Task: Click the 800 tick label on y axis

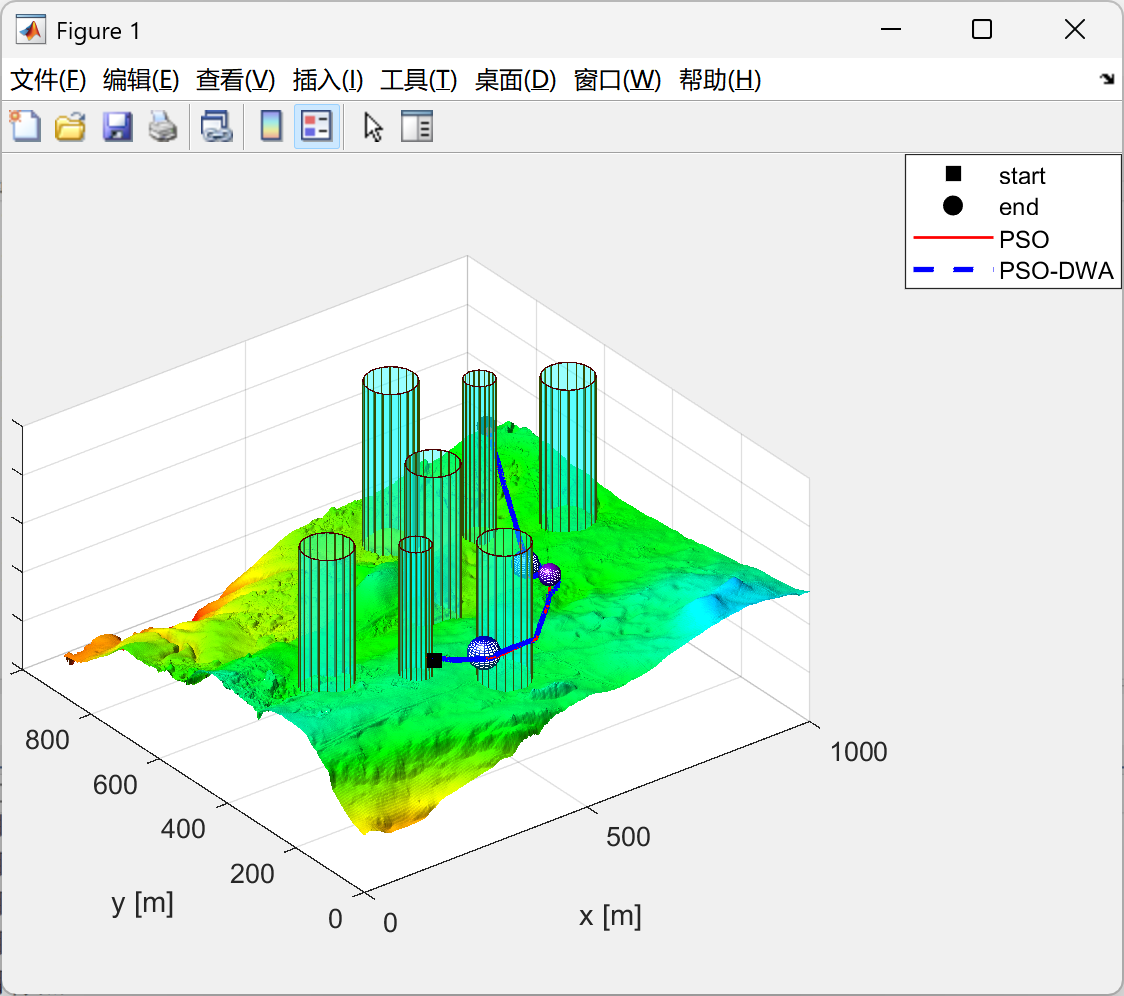Action: (47, 740)
